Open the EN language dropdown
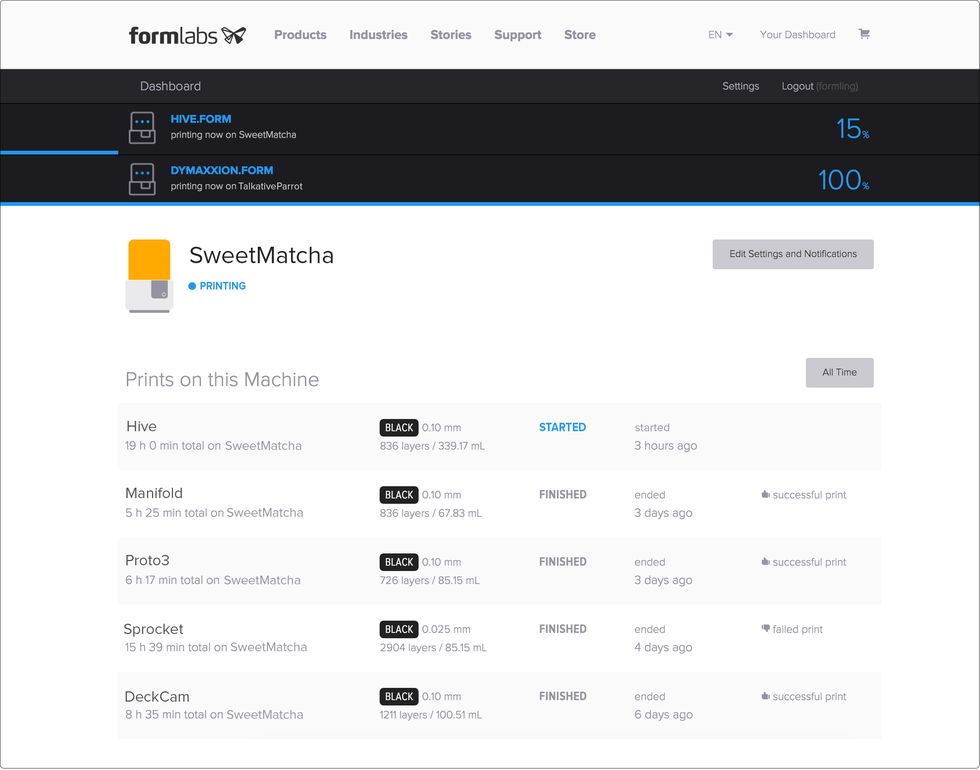980x770 pixels. tap(721, 34)
